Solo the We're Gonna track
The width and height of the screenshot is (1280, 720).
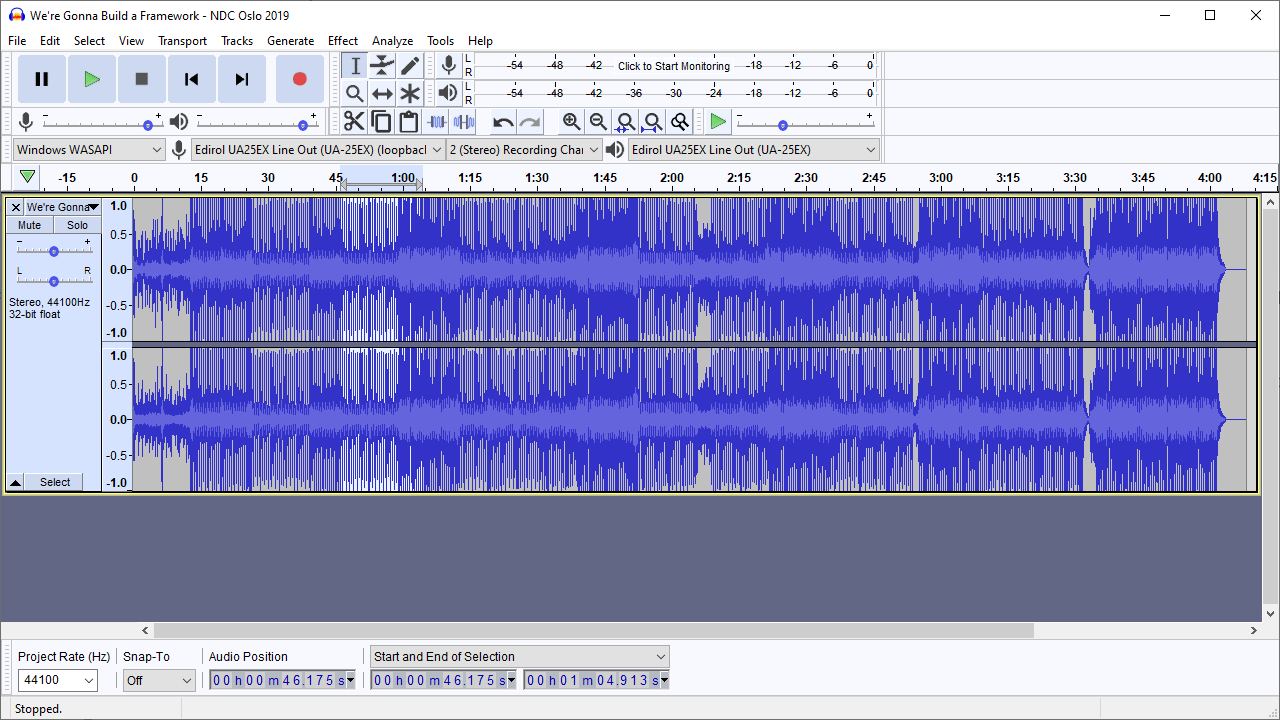pos(77,225)
